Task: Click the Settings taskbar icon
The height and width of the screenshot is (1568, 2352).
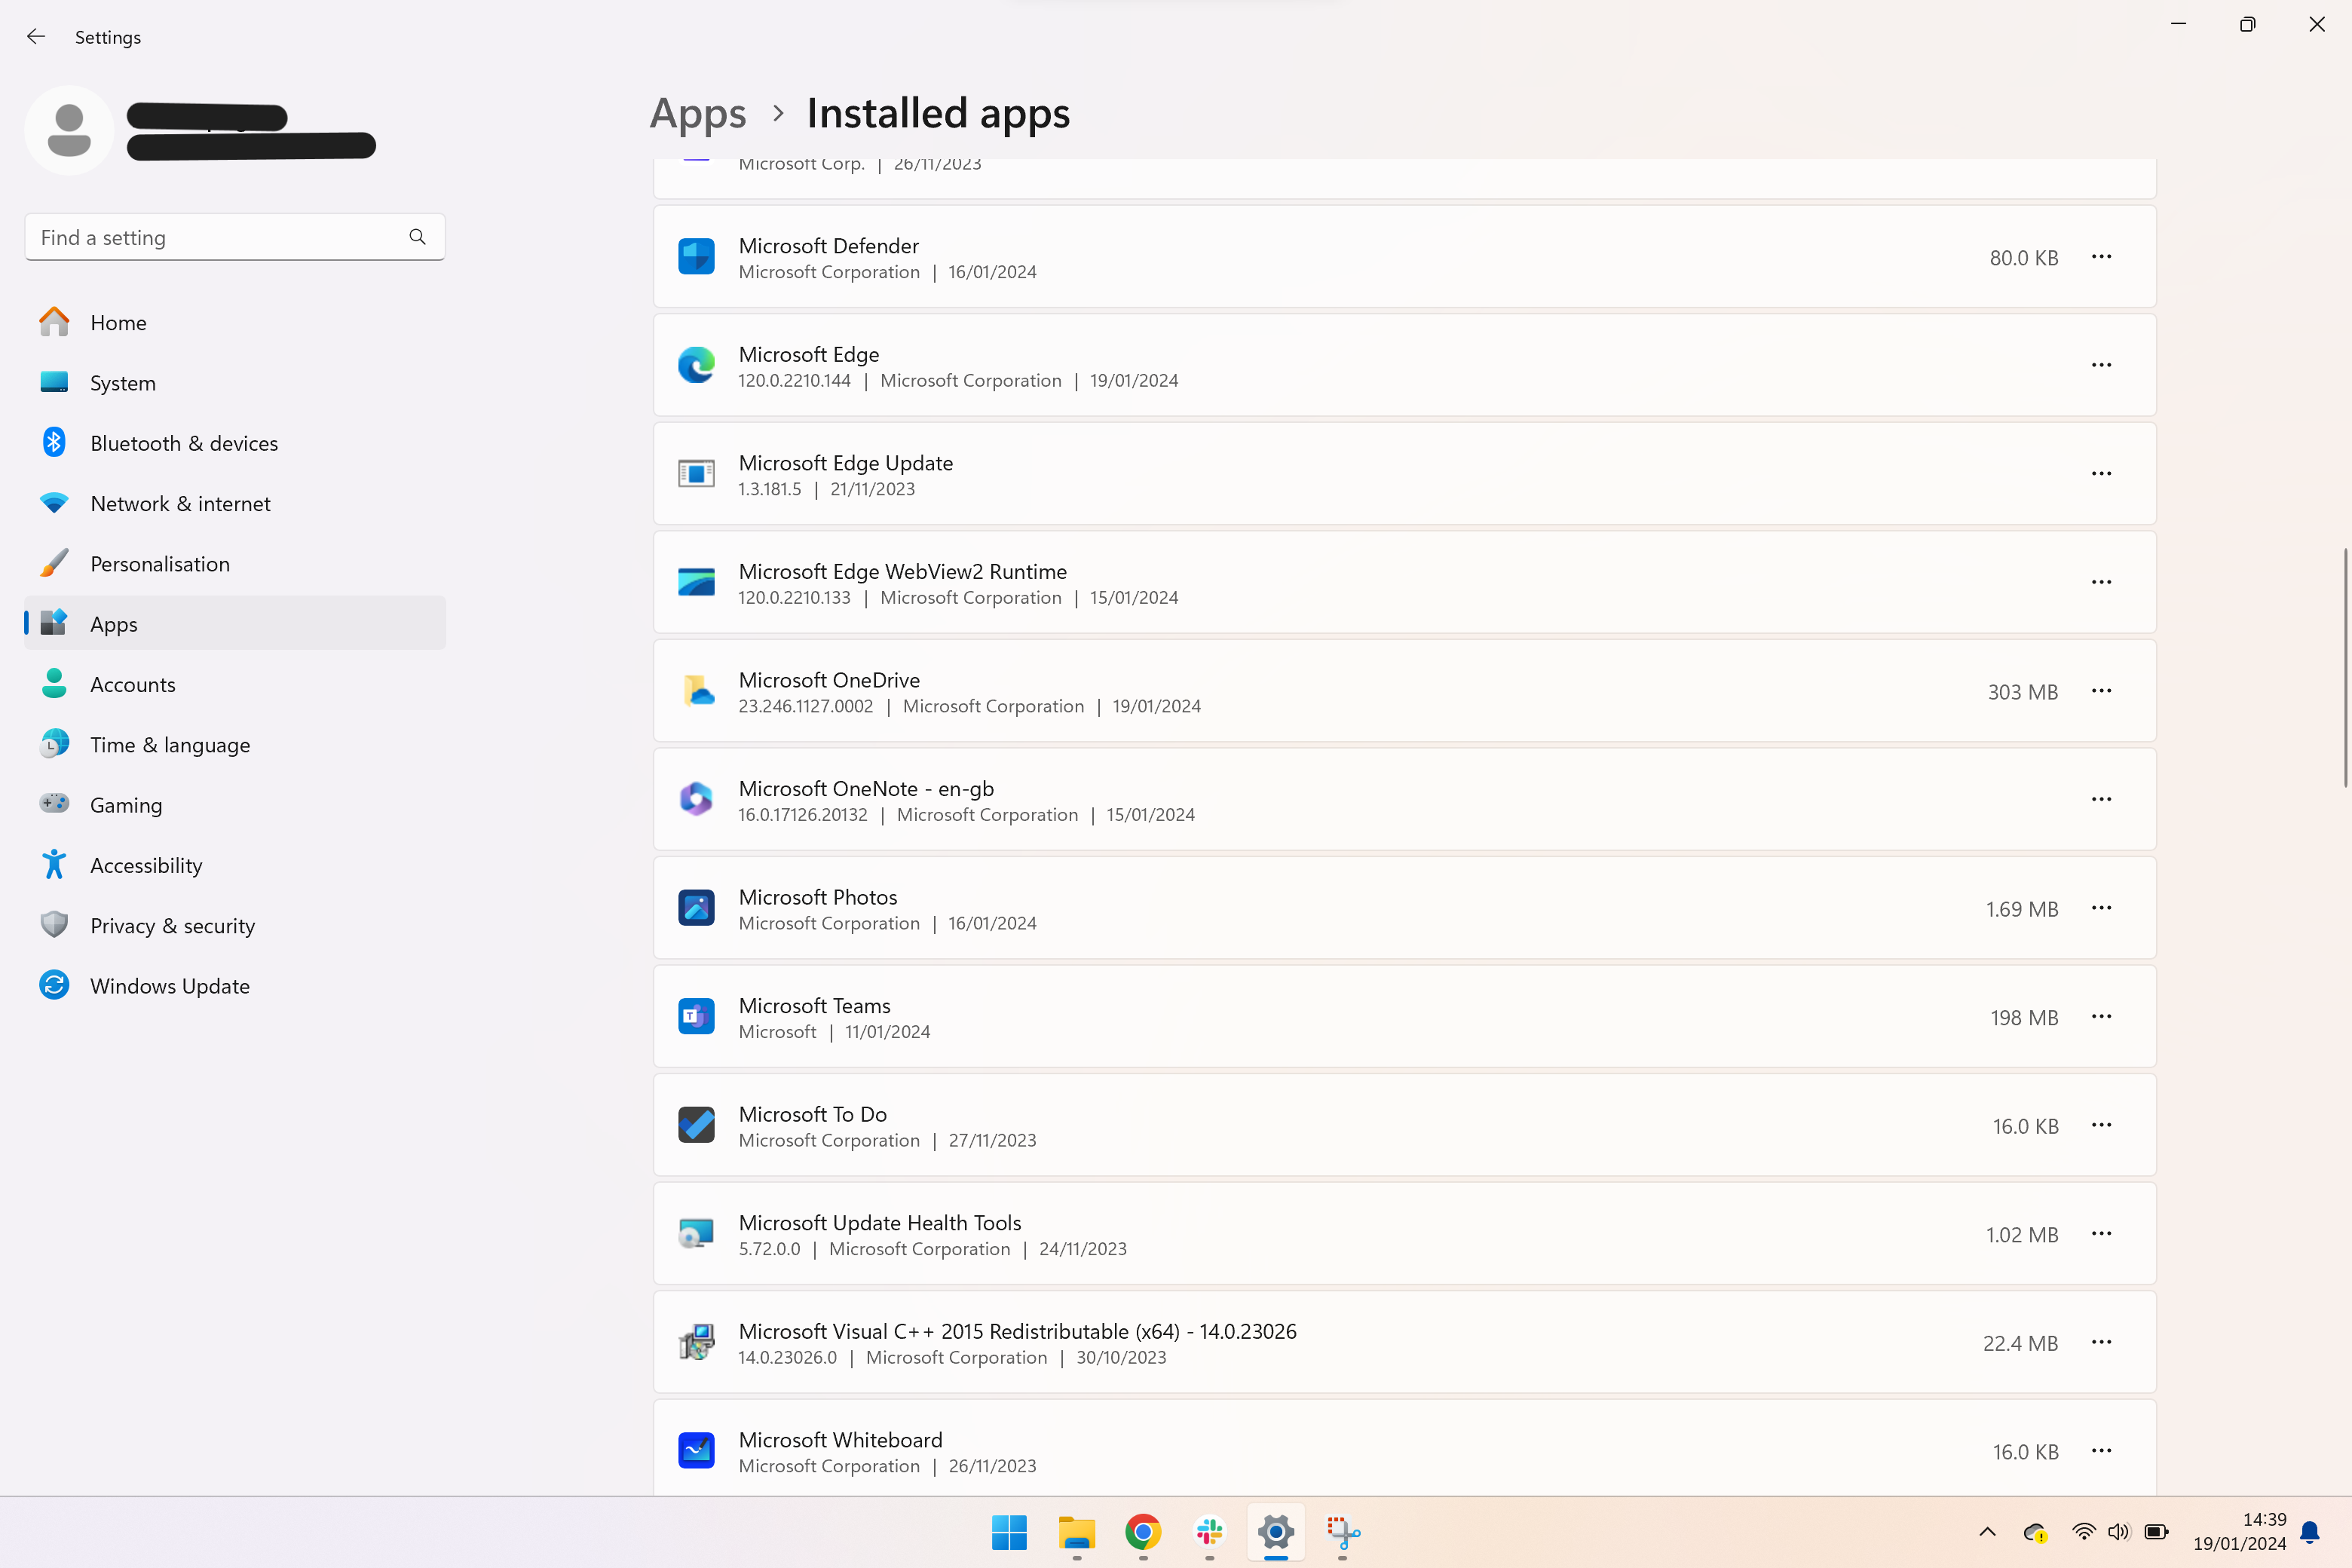Action: [1276, 1532]
